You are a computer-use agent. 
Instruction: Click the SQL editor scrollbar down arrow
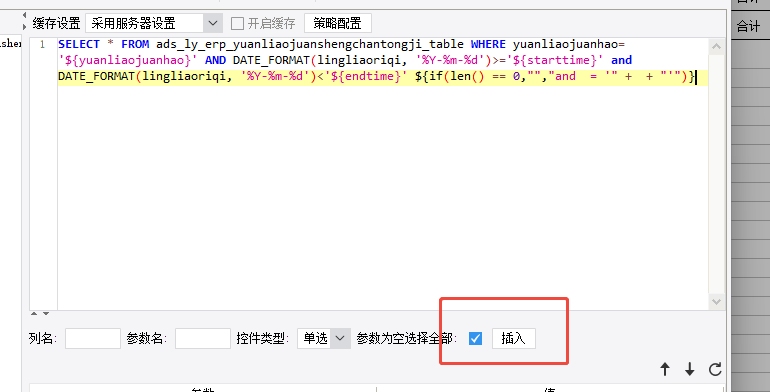coord(716,301)
